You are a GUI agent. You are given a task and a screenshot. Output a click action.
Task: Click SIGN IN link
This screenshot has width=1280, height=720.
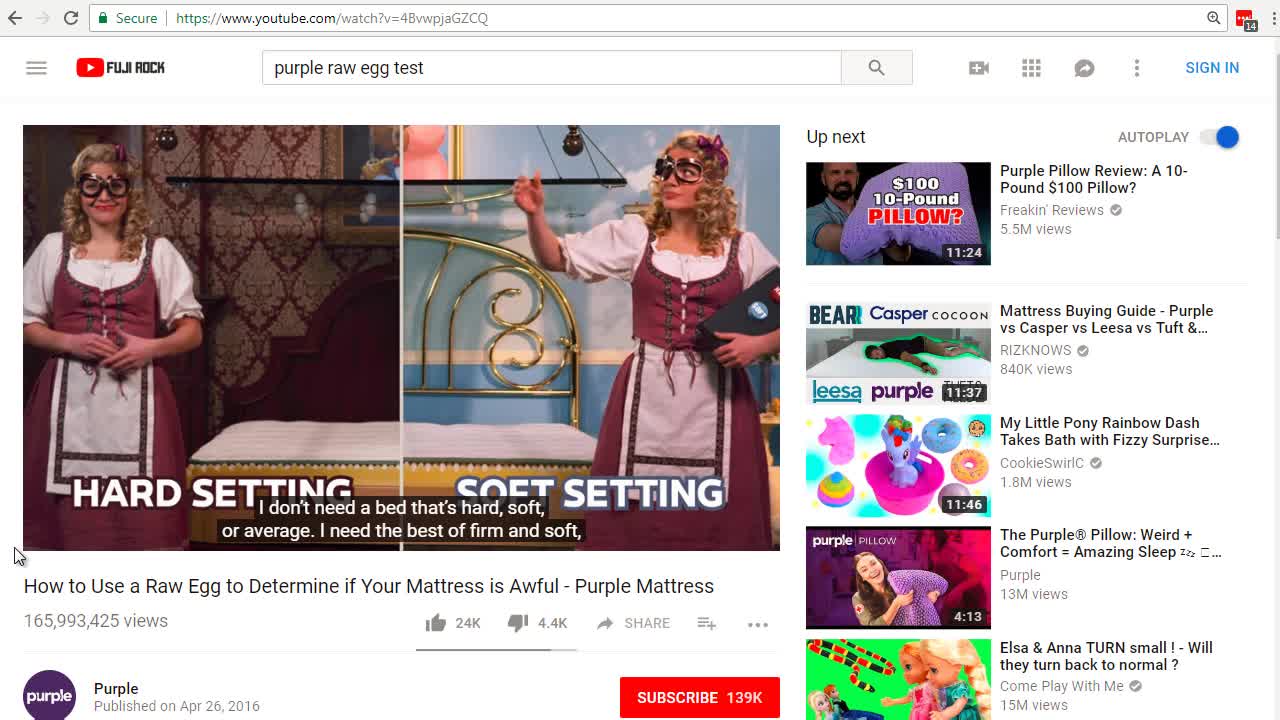1212,68
